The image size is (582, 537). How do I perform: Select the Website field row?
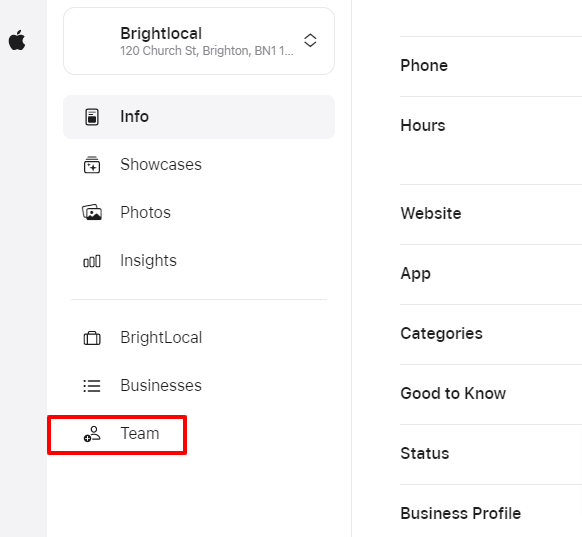(491, 214)
